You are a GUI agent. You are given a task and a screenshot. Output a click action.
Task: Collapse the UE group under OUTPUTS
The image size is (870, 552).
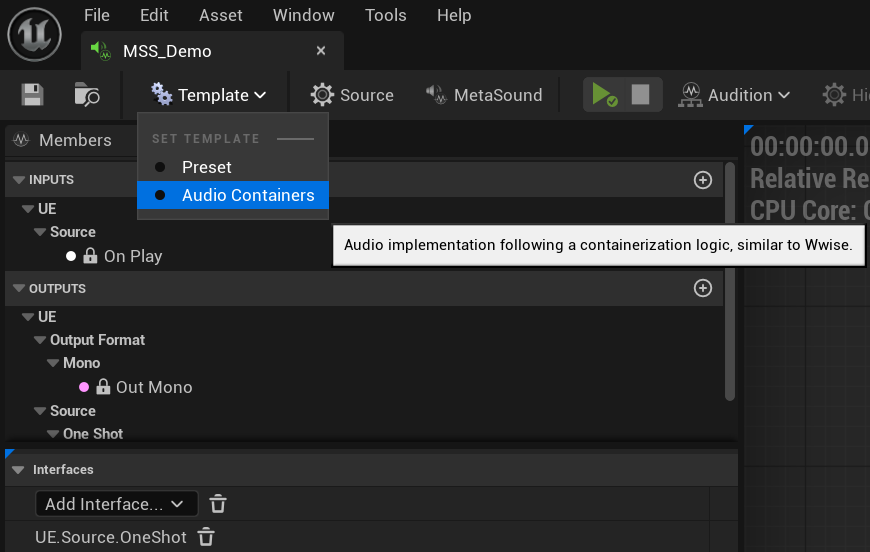tap(28, 317)
